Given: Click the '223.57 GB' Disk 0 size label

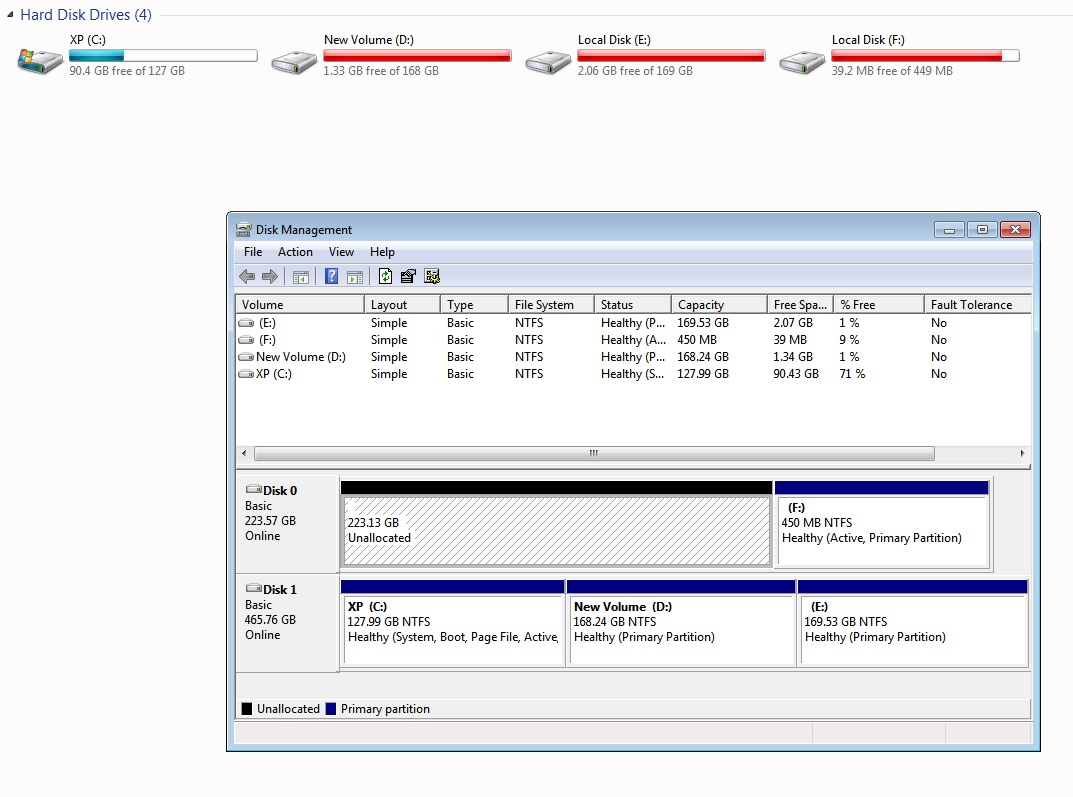Looking at the screenshot, I should point(270,521).
